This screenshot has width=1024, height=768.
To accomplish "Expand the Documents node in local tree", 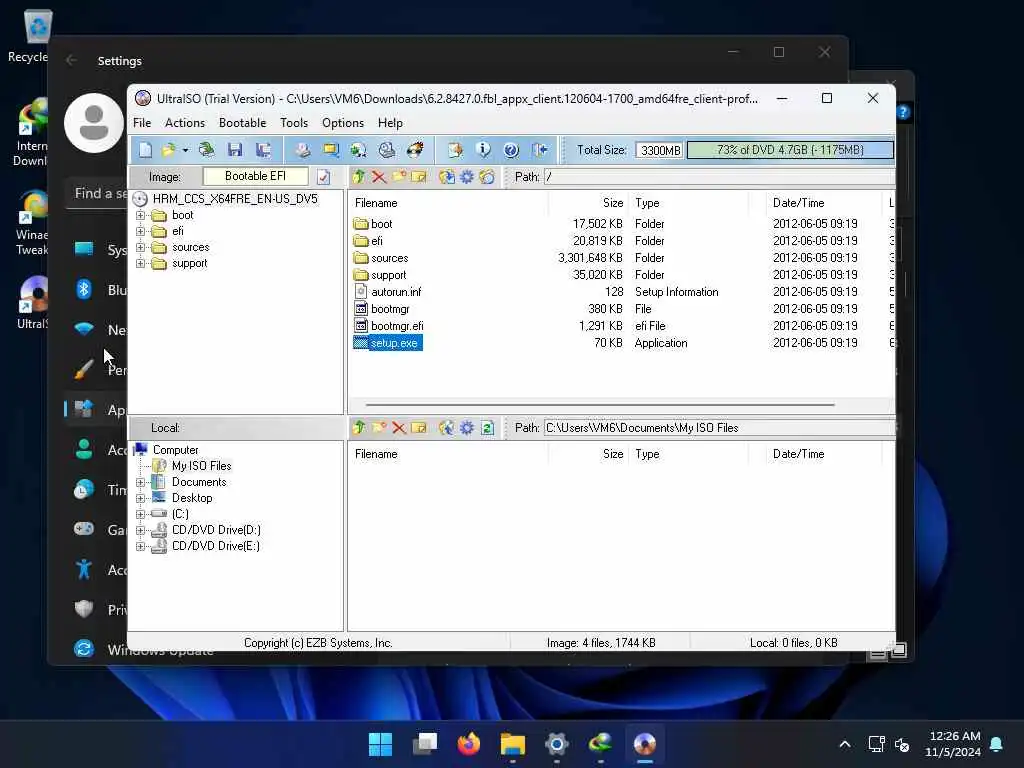I will pyautogui.click(x=140, y=483).
